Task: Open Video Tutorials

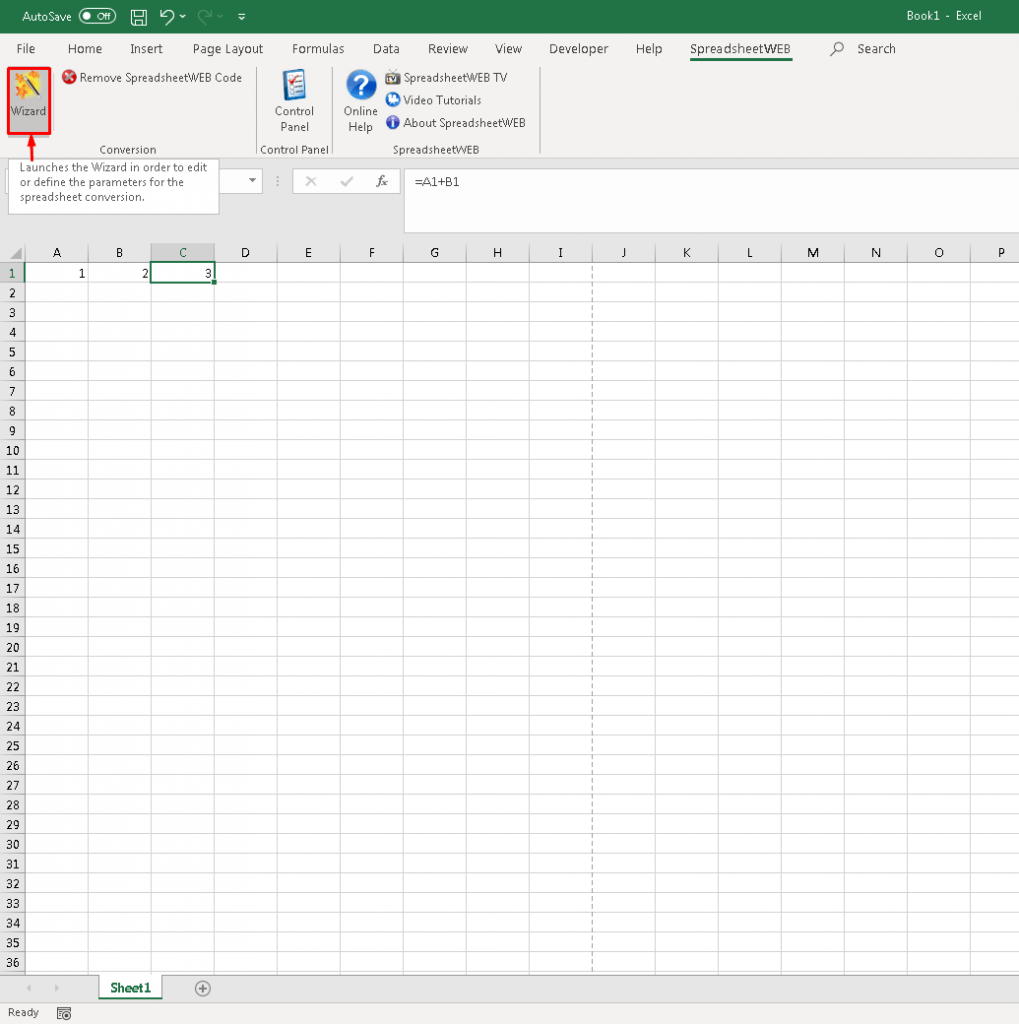Action: click(x=433, y=100)
